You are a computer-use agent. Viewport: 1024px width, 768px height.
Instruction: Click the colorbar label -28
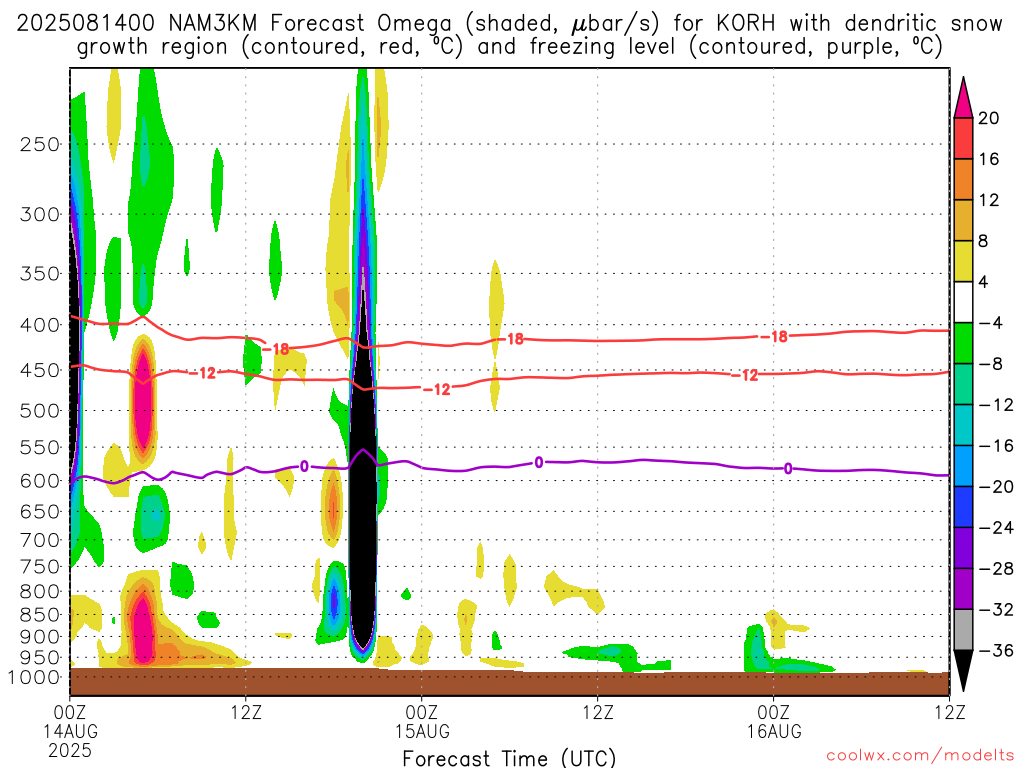[996, 569]
